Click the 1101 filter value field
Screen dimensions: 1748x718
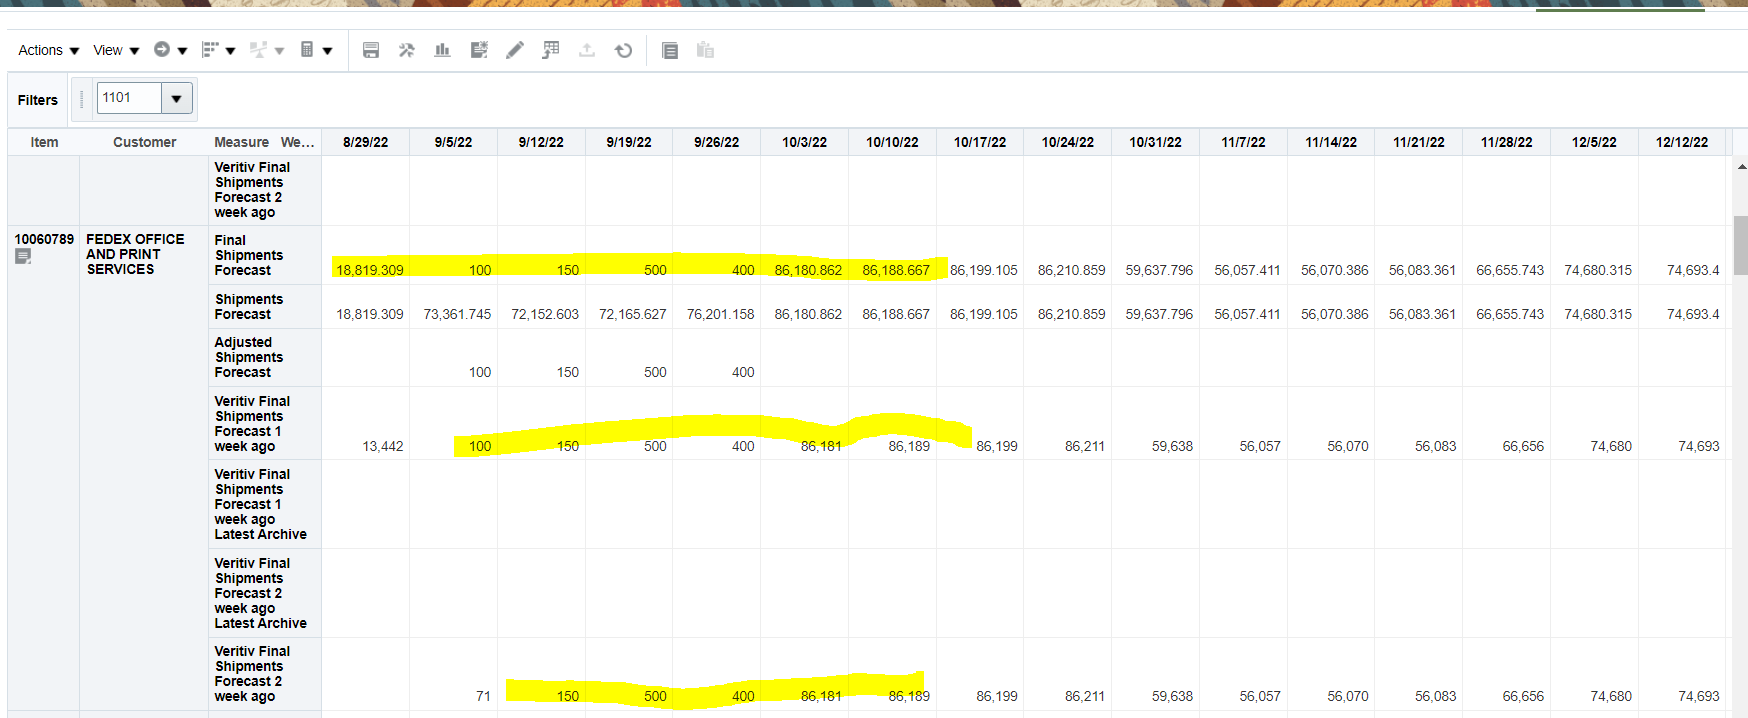pos(129,98)
